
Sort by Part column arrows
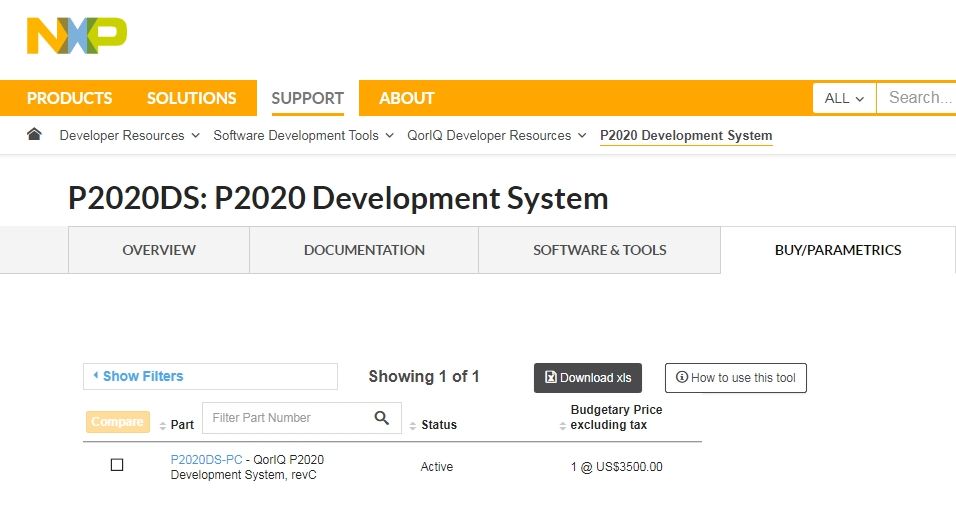163,426
